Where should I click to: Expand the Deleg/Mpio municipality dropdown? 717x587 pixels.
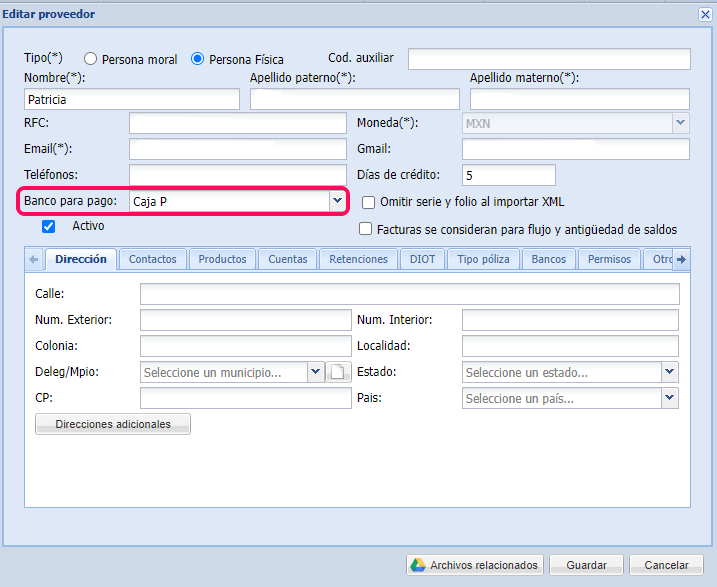point(316,372)
